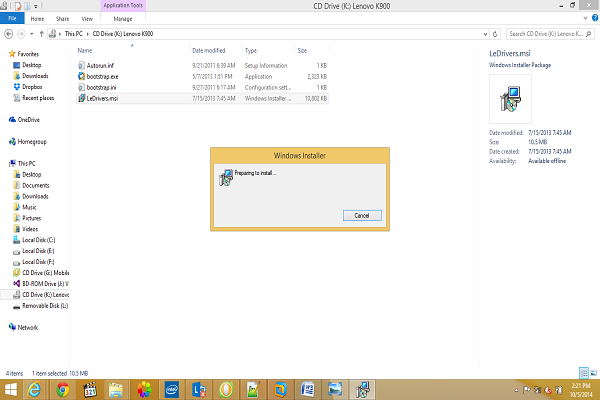Open the File ribbon tab

[x=12, y=18]
